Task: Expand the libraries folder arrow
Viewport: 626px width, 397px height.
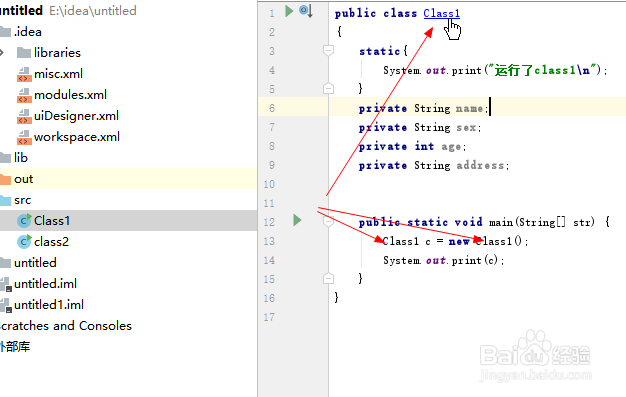Action: pos(2,52)
